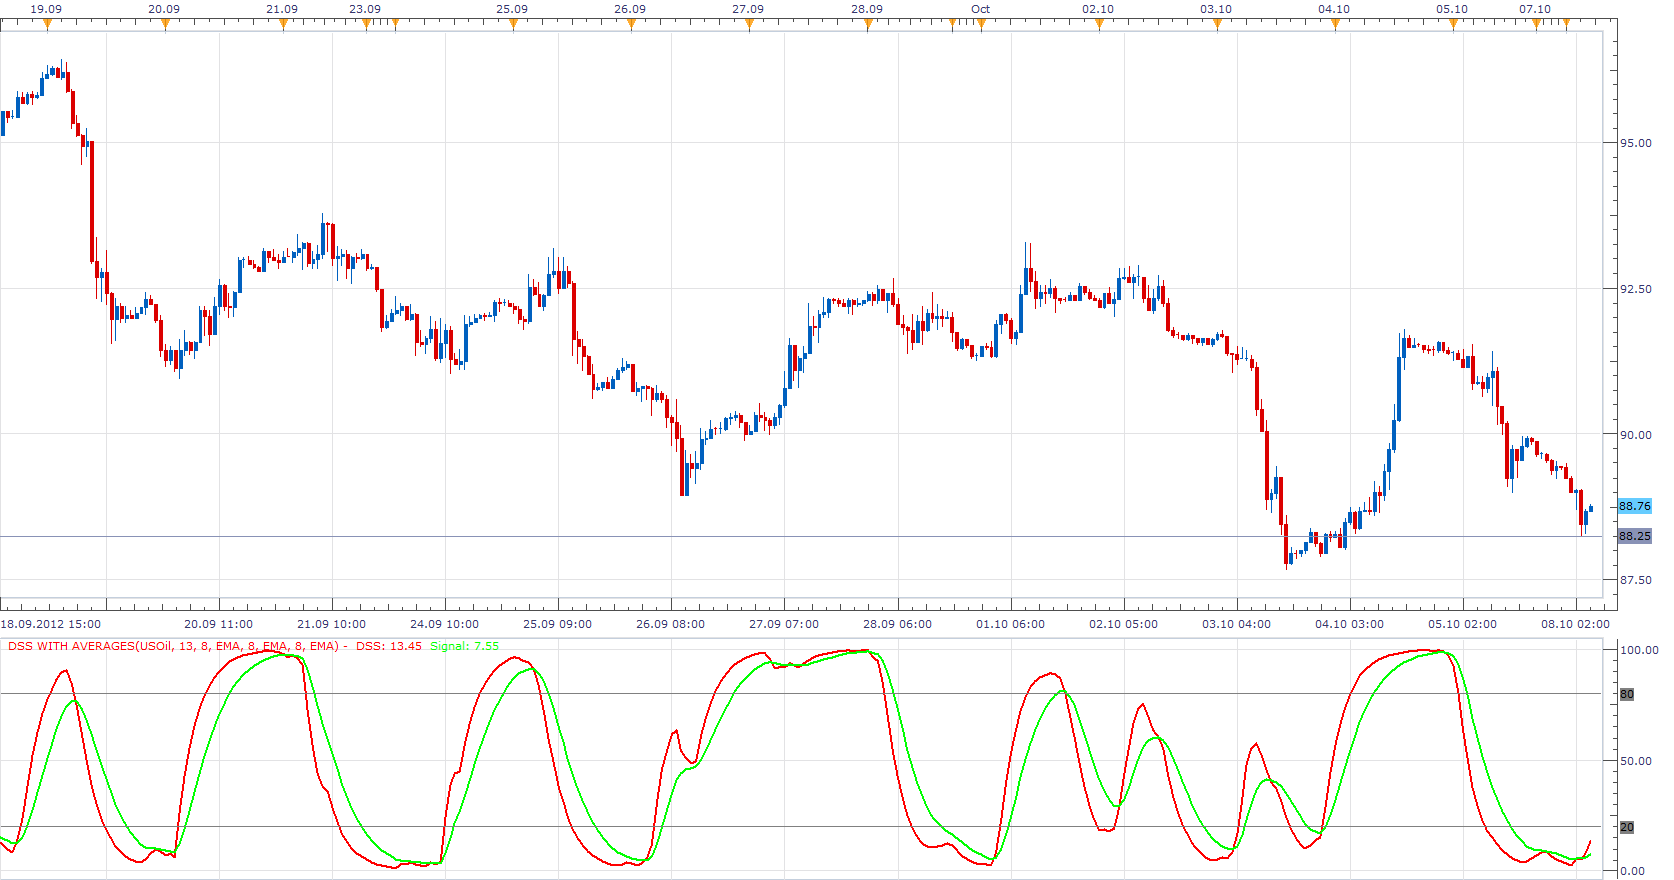
Task: Select the horizontal line price label 88.25
Action: click(x=1635, y=536)
